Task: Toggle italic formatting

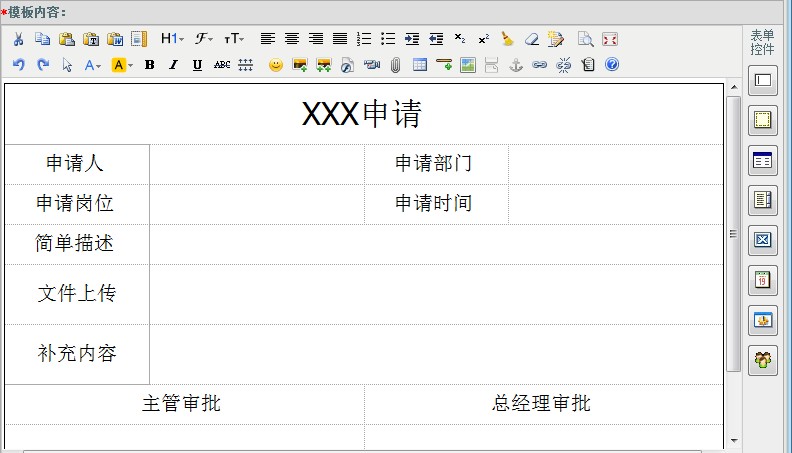Action: pyautogui.click(x=173, y=65)
